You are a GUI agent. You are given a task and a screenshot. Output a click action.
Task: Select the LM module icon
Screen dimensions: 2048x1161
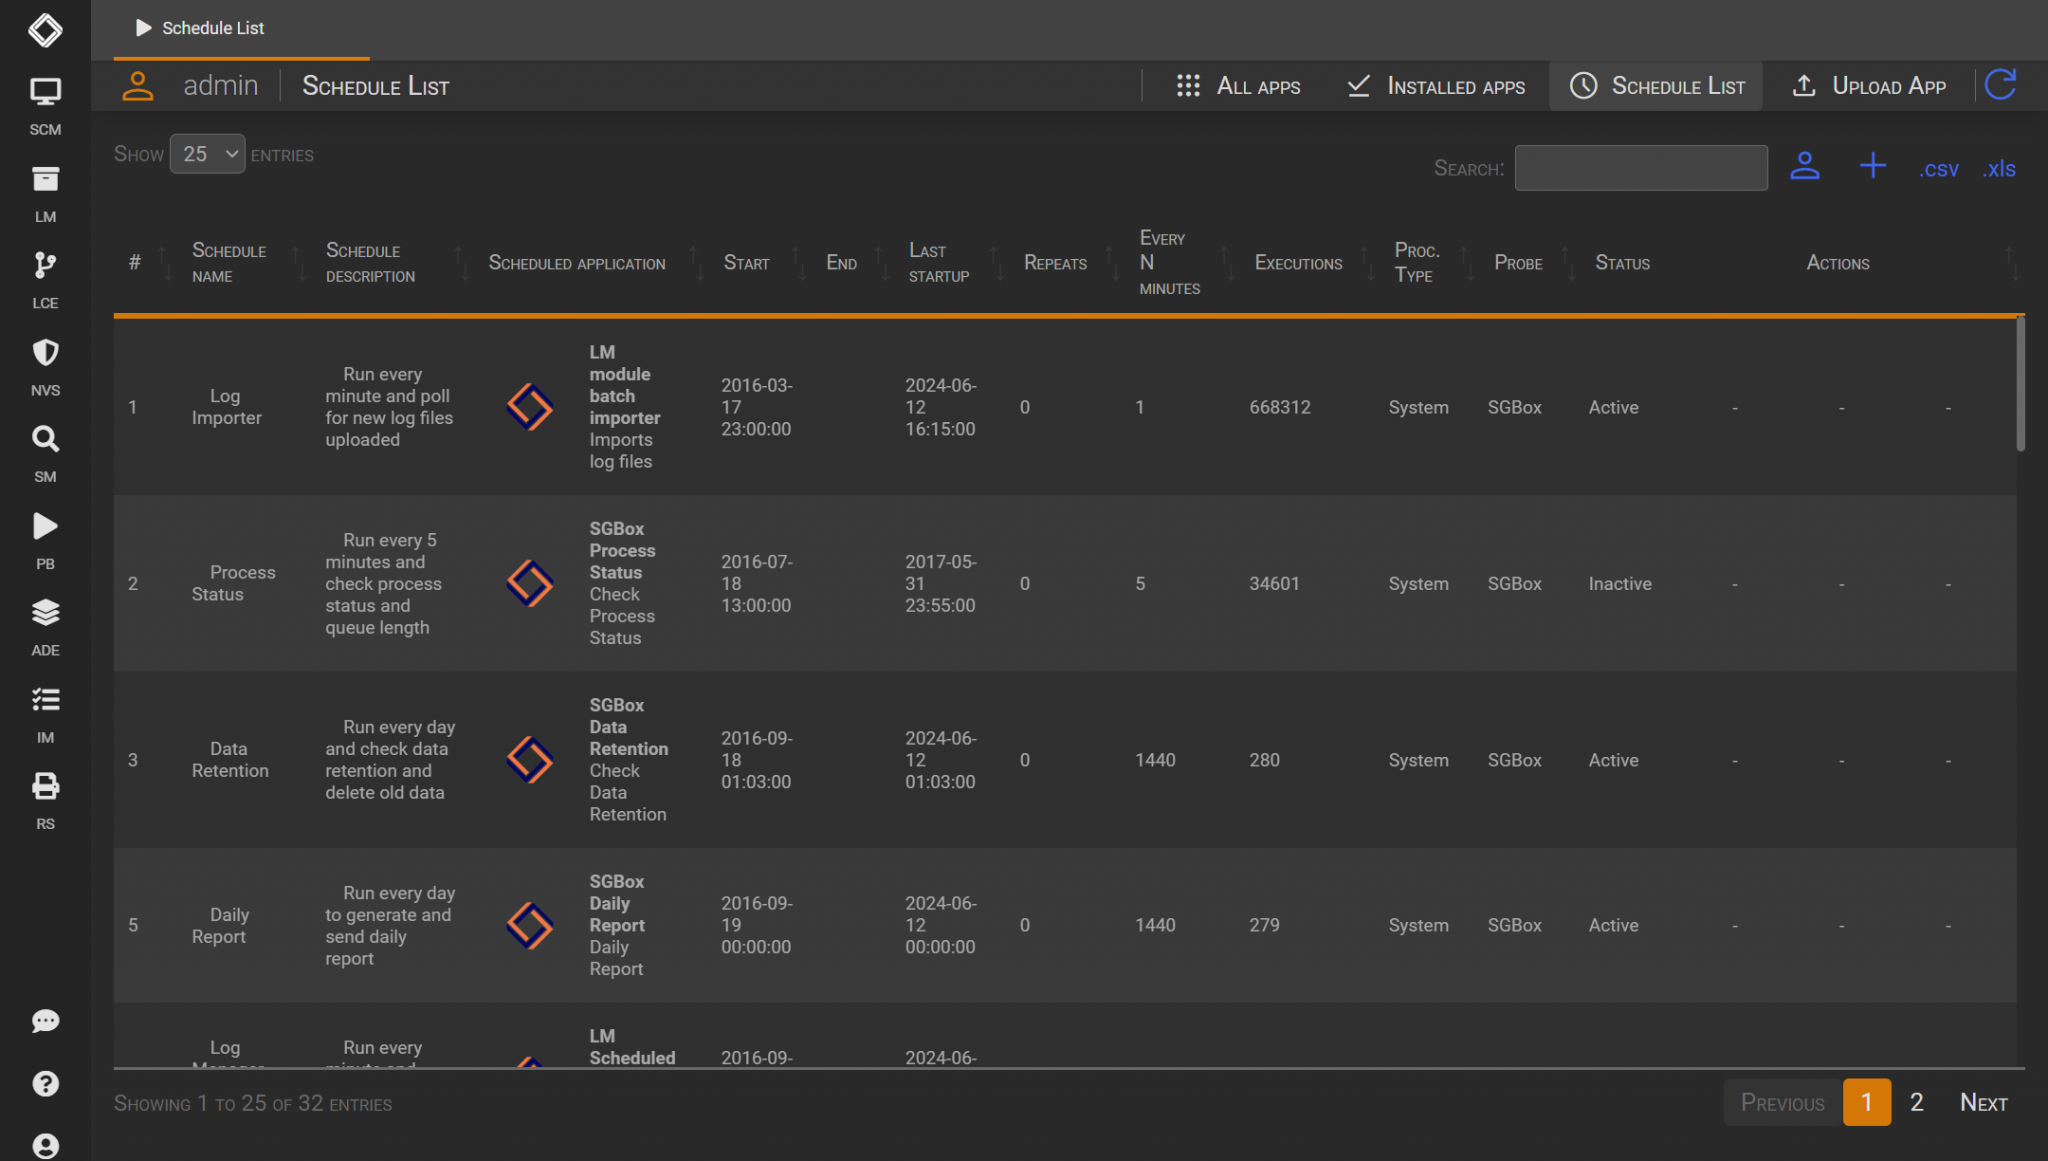45,180
